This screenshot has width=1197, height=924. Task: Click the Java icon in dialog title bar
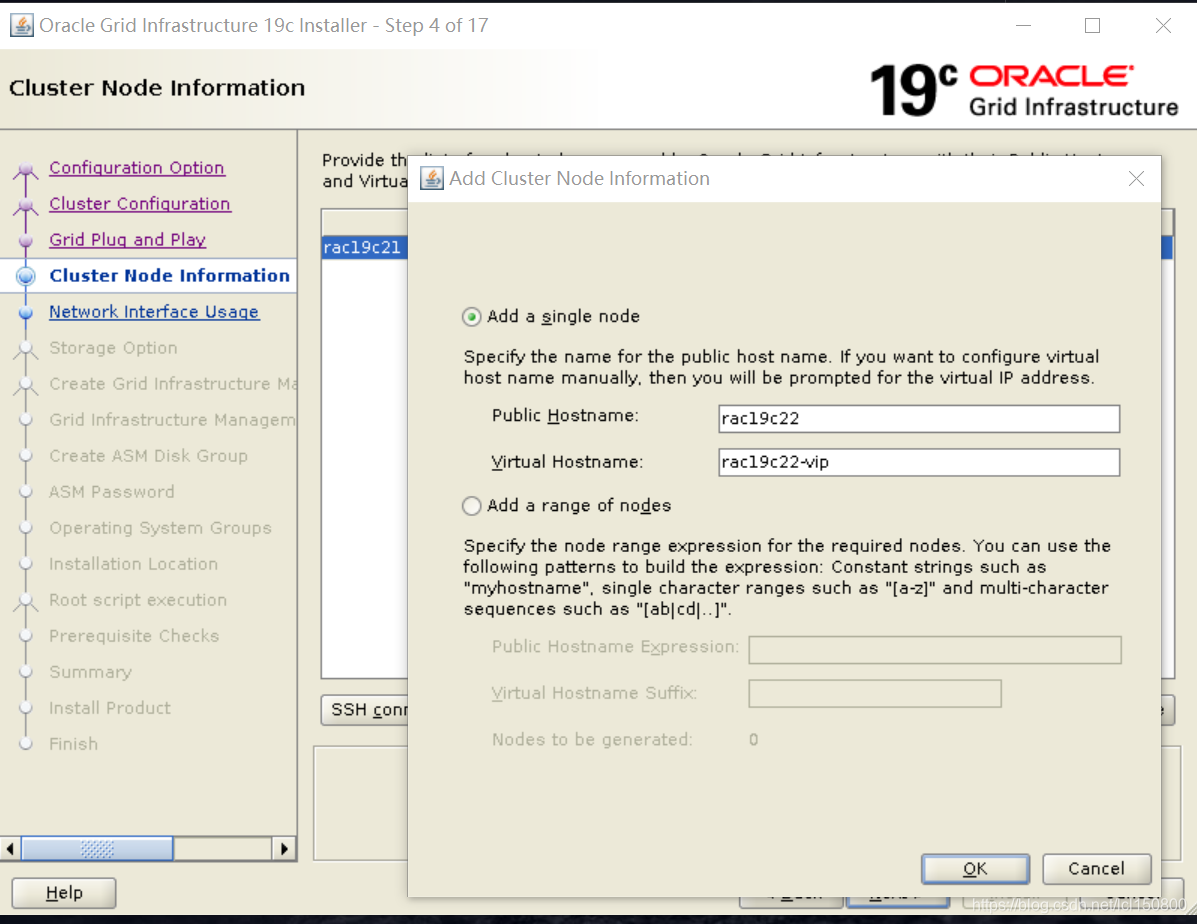(x=431, y=179)
